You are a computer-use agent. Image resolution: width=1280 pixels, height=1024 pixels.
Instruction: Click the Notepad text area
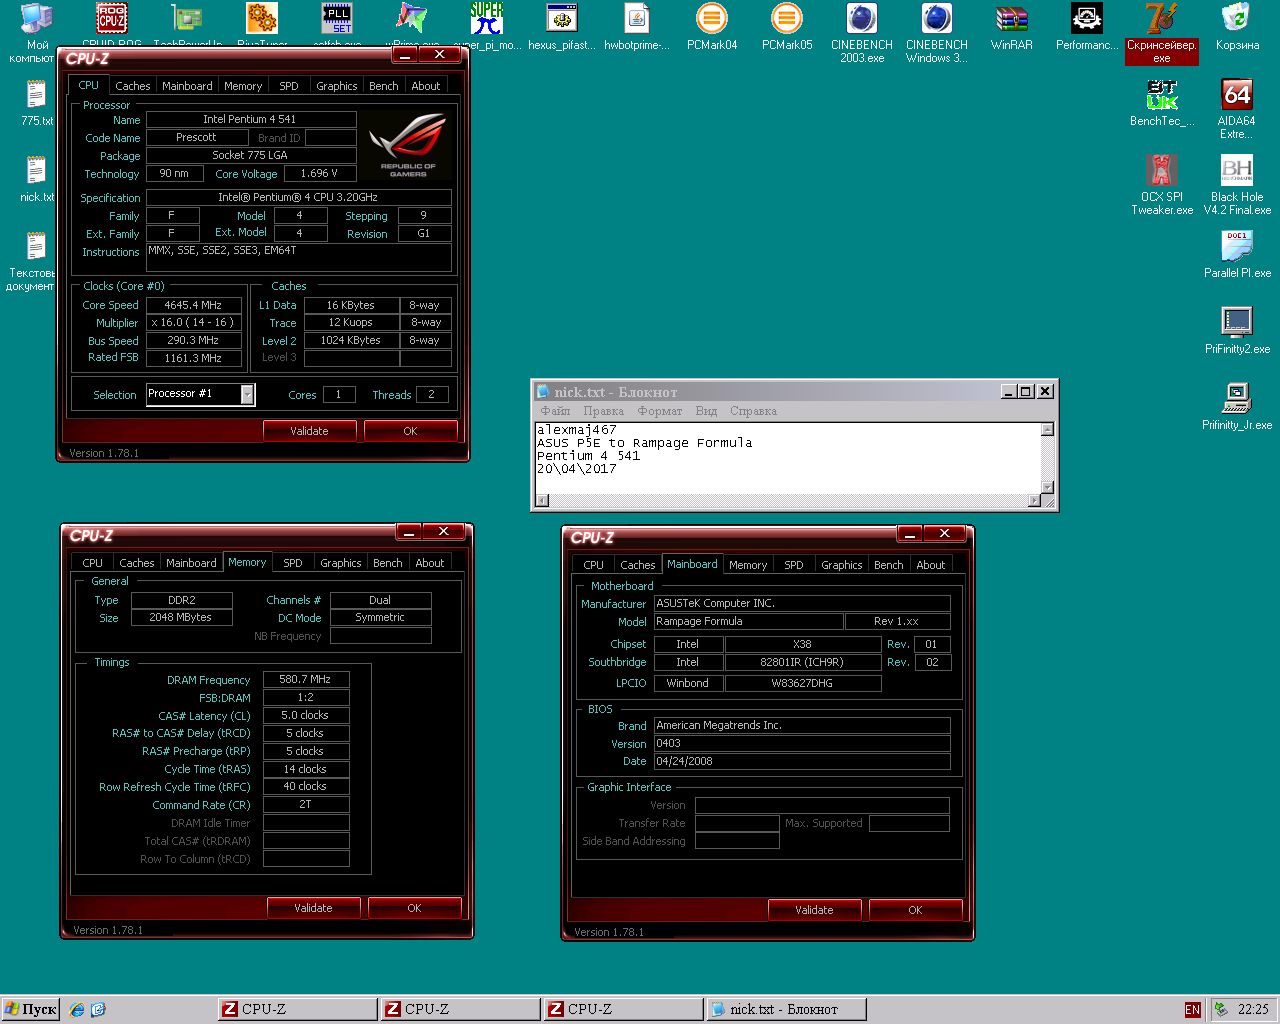tap(788, 458)
